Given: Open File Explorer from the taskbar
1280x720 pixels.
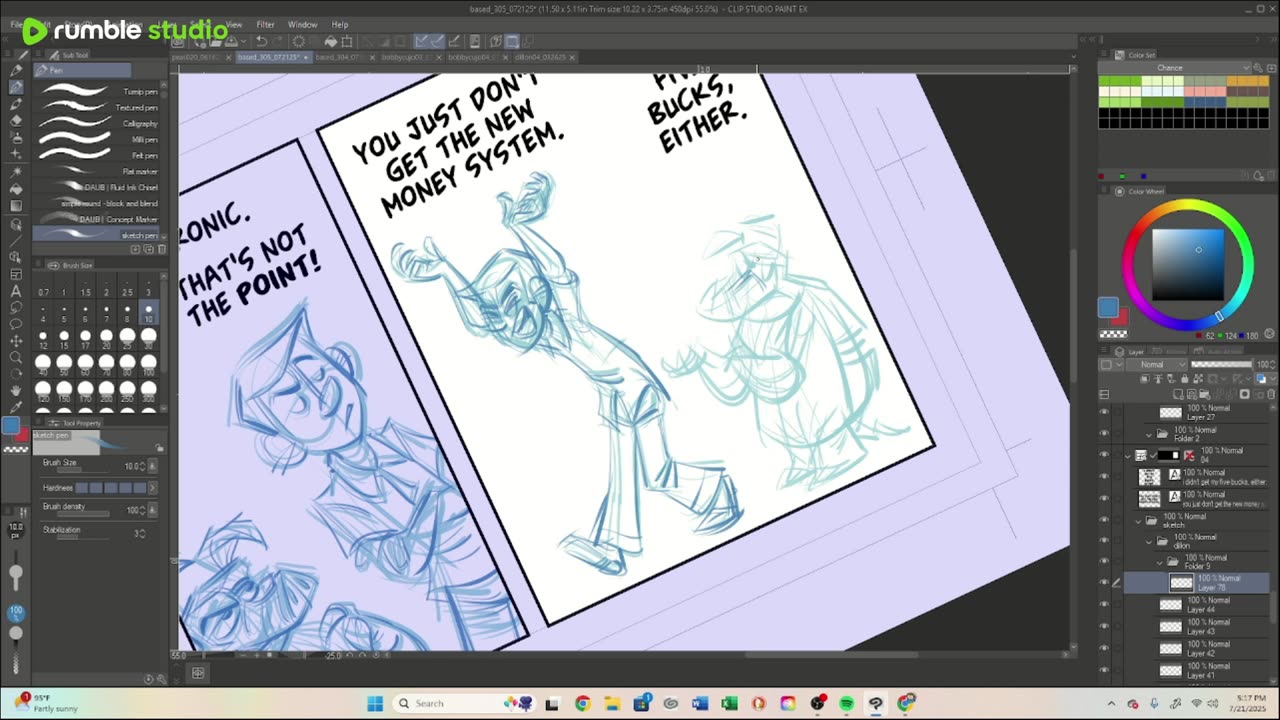Looking at the screenshot, I should (611, 703).
